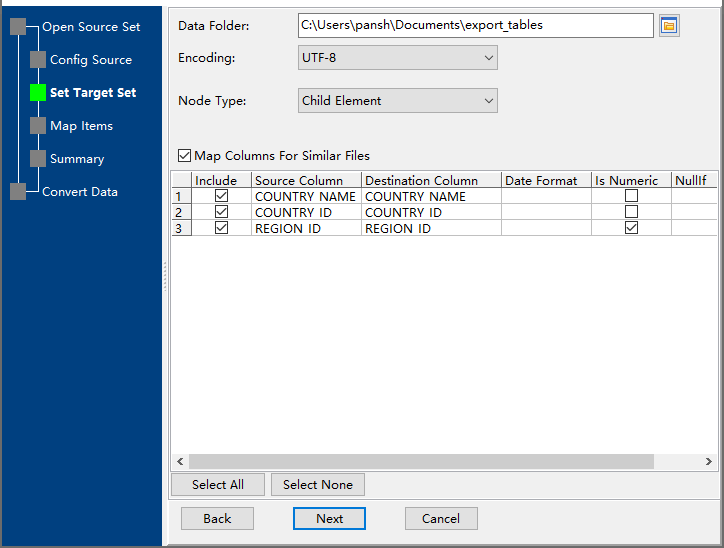Click the gray Open Source Set step marker

click(18, 27)
